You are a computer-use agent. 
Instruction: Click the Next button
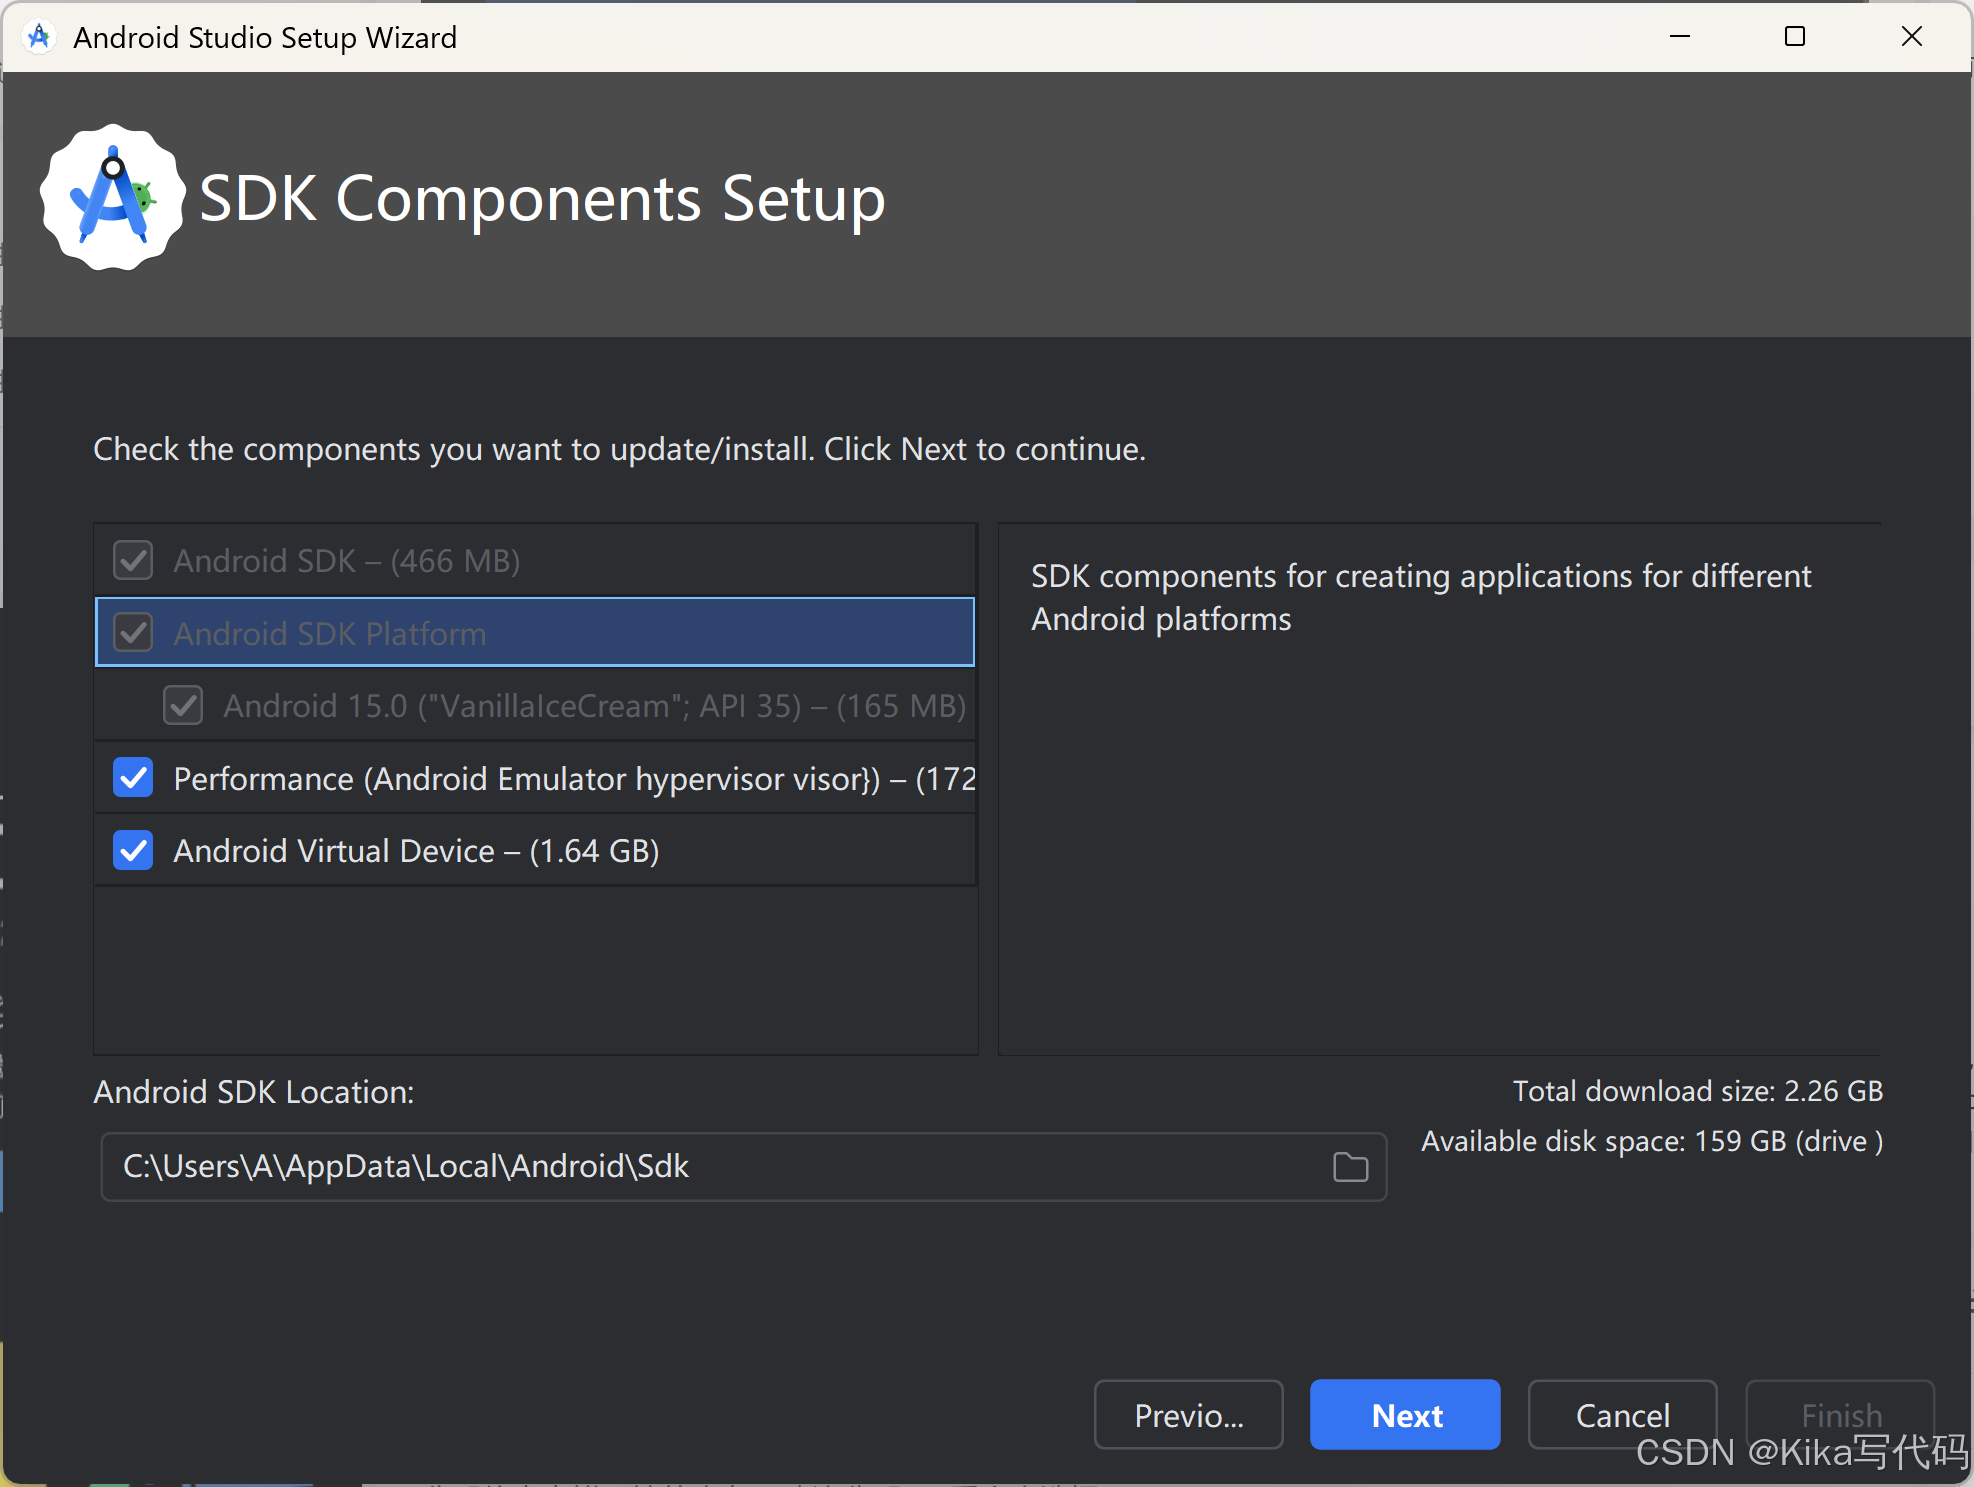[1405, 1415]
